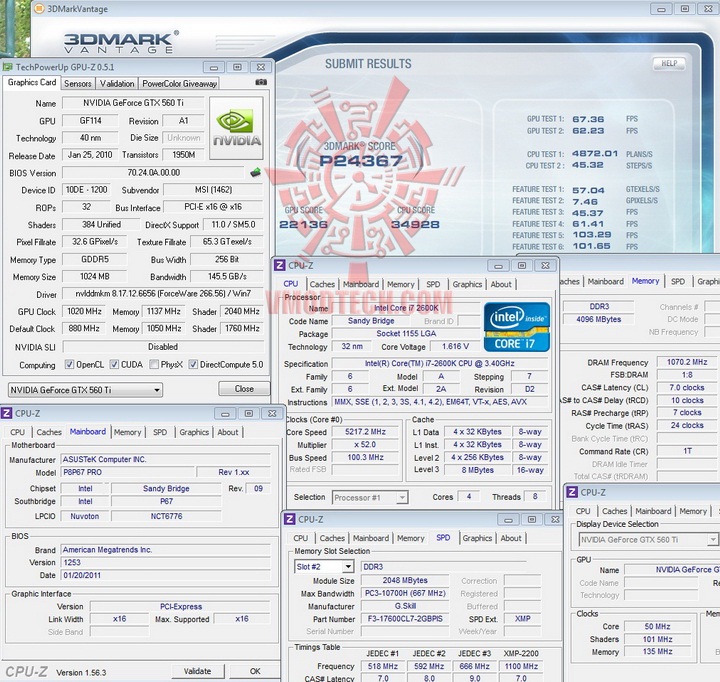Minimize the CPU-Z CPU tab window

(498, 265)
